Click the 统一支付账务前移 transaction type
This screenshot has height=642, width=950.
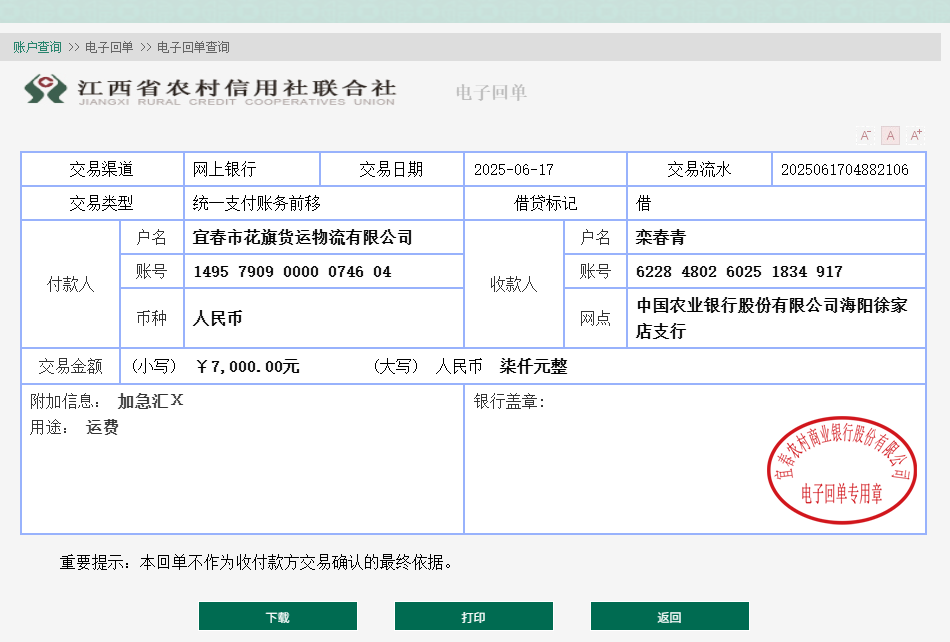[x=256, y=204]
